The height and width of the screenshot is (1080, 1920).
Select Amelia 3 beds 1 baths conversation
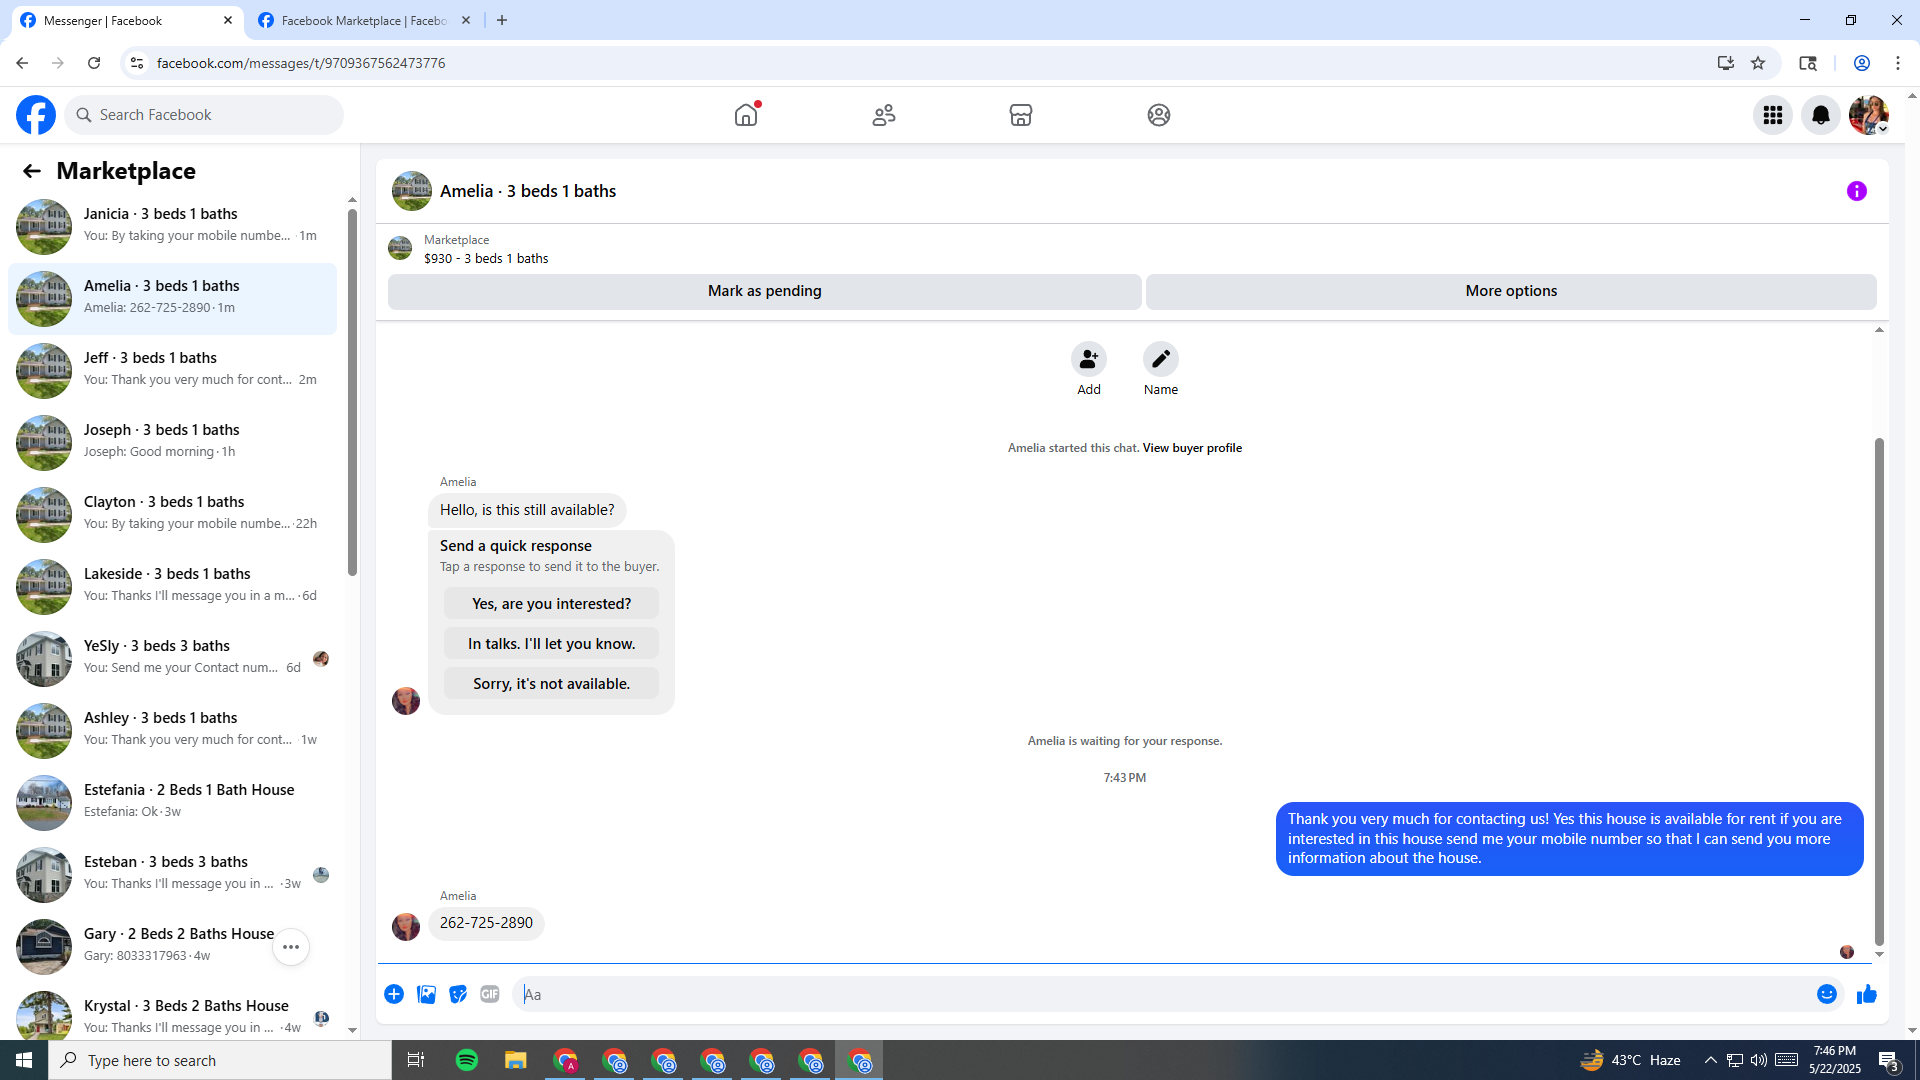pos(172,299)
